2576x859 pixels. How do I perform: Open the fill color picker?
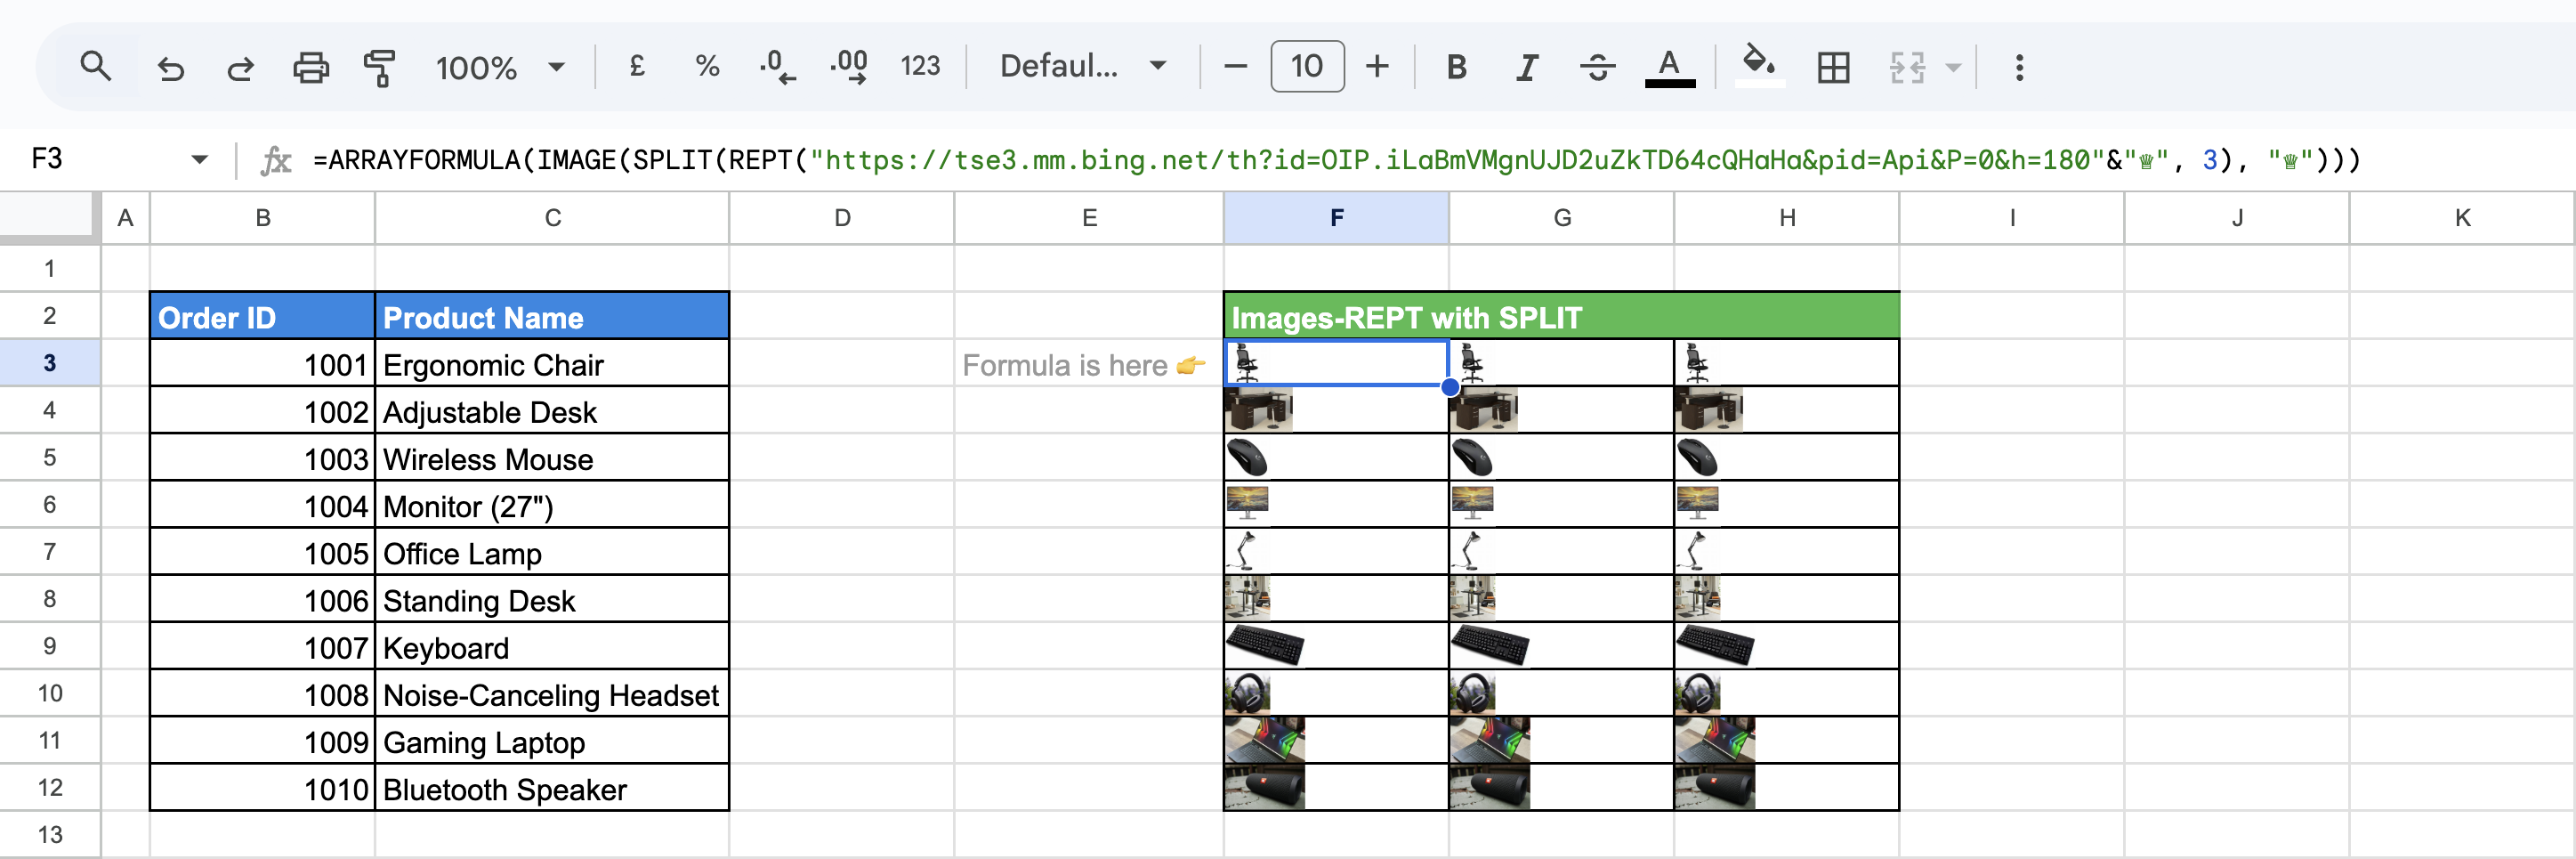pyautogui.click(x=1759, y=67)
